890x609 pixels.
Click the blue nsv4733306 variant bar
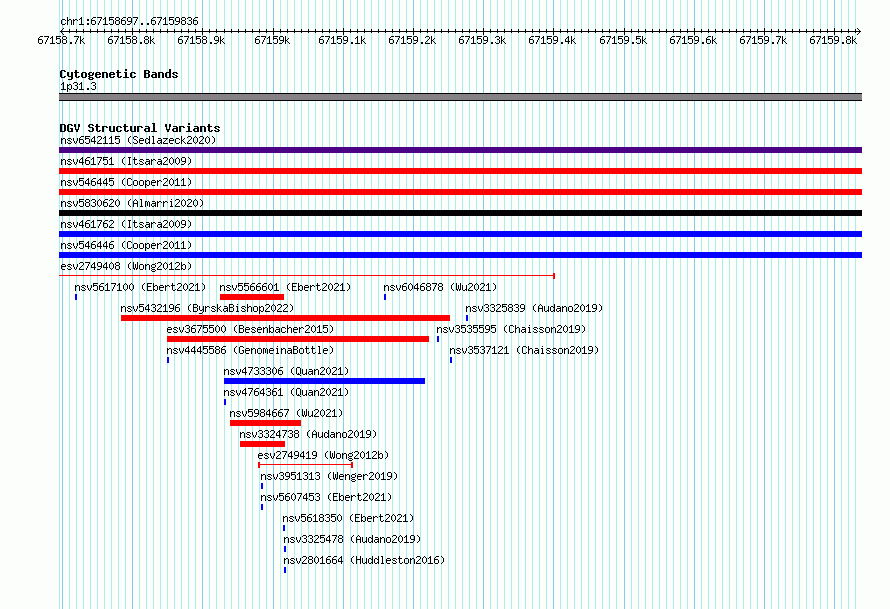(325, 381)
